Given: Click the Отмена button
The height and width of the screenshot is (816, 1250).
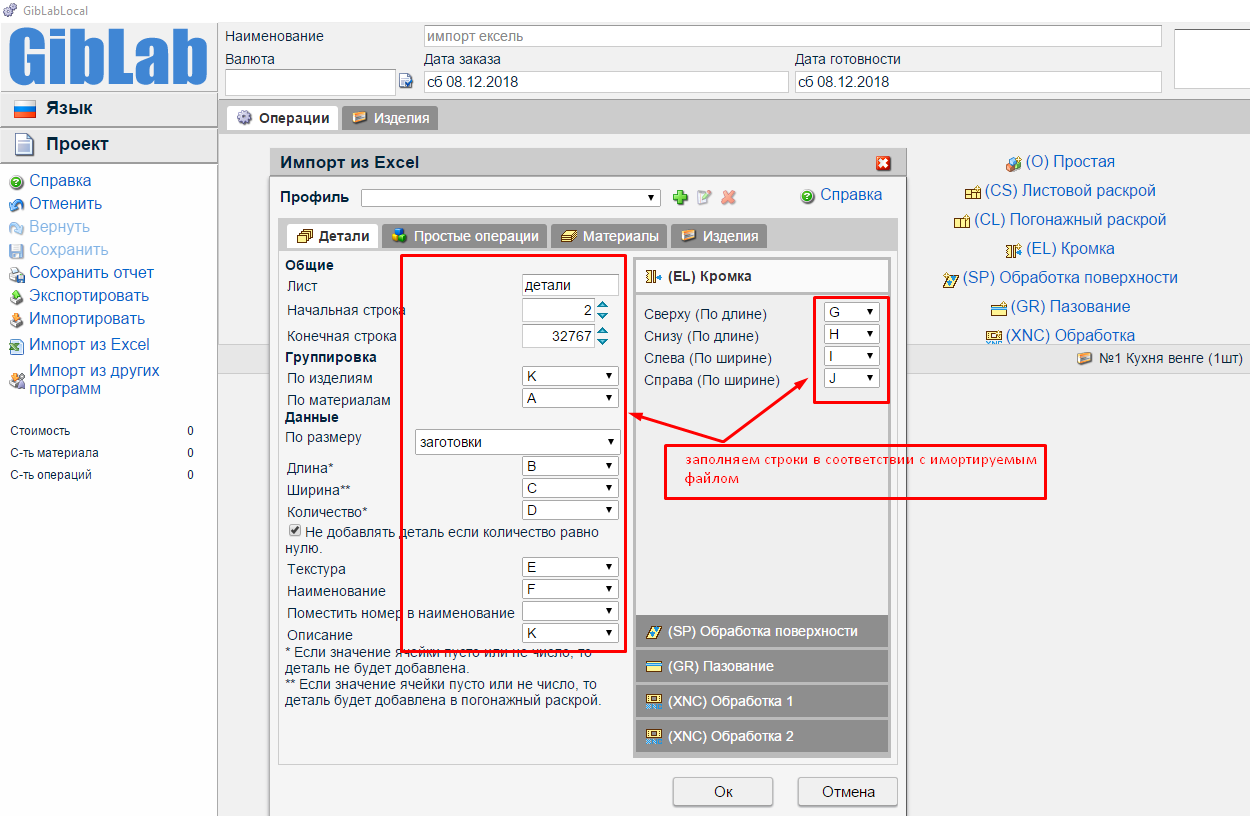Looking at the screenshot, I should (x=848, y=792).
